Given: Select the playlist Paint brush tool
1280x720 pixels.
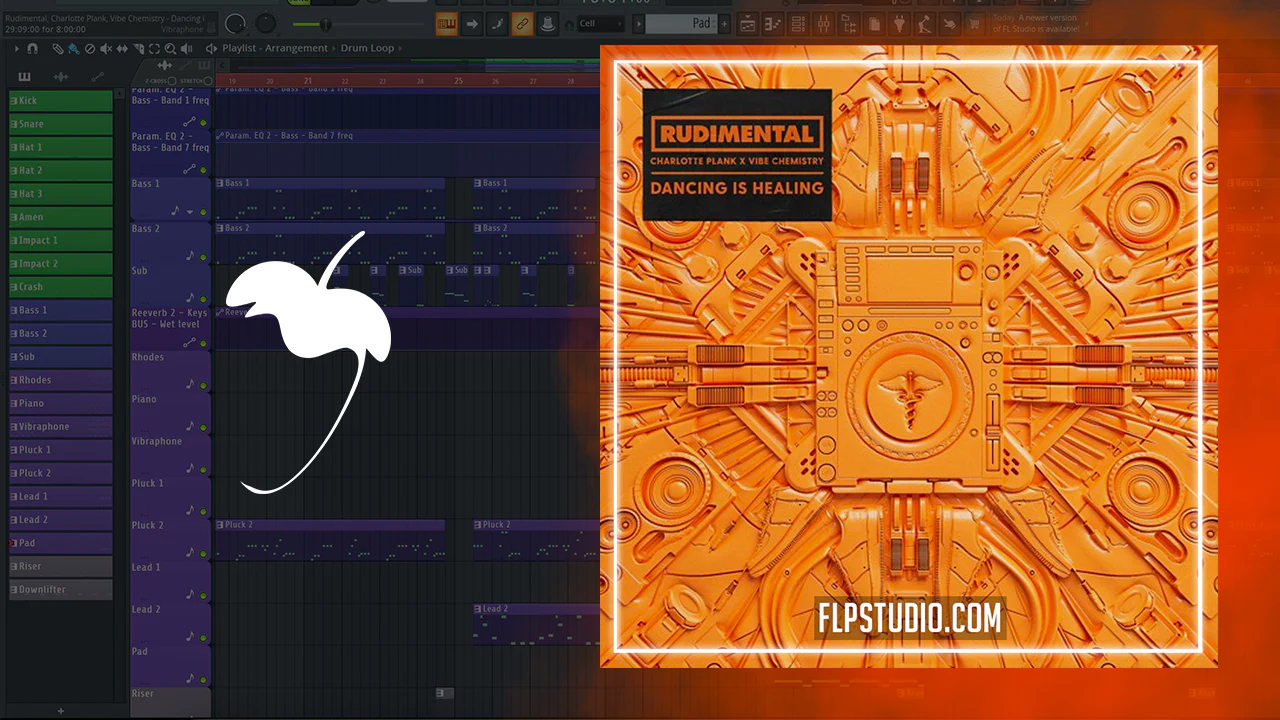Looking at the screenshot, I should [x=74, y=48].
